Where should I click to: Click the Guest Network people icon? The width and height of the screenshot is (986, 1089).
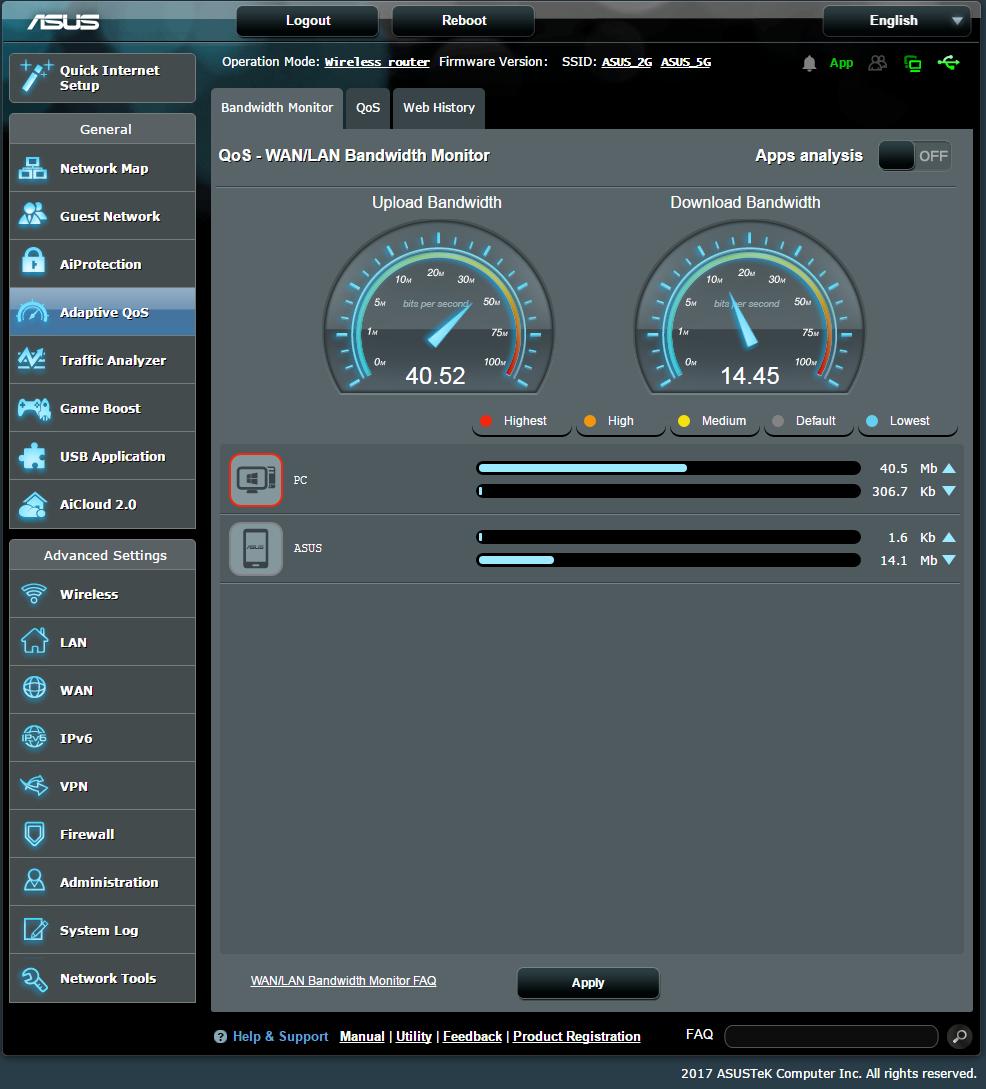click(33, 215)
